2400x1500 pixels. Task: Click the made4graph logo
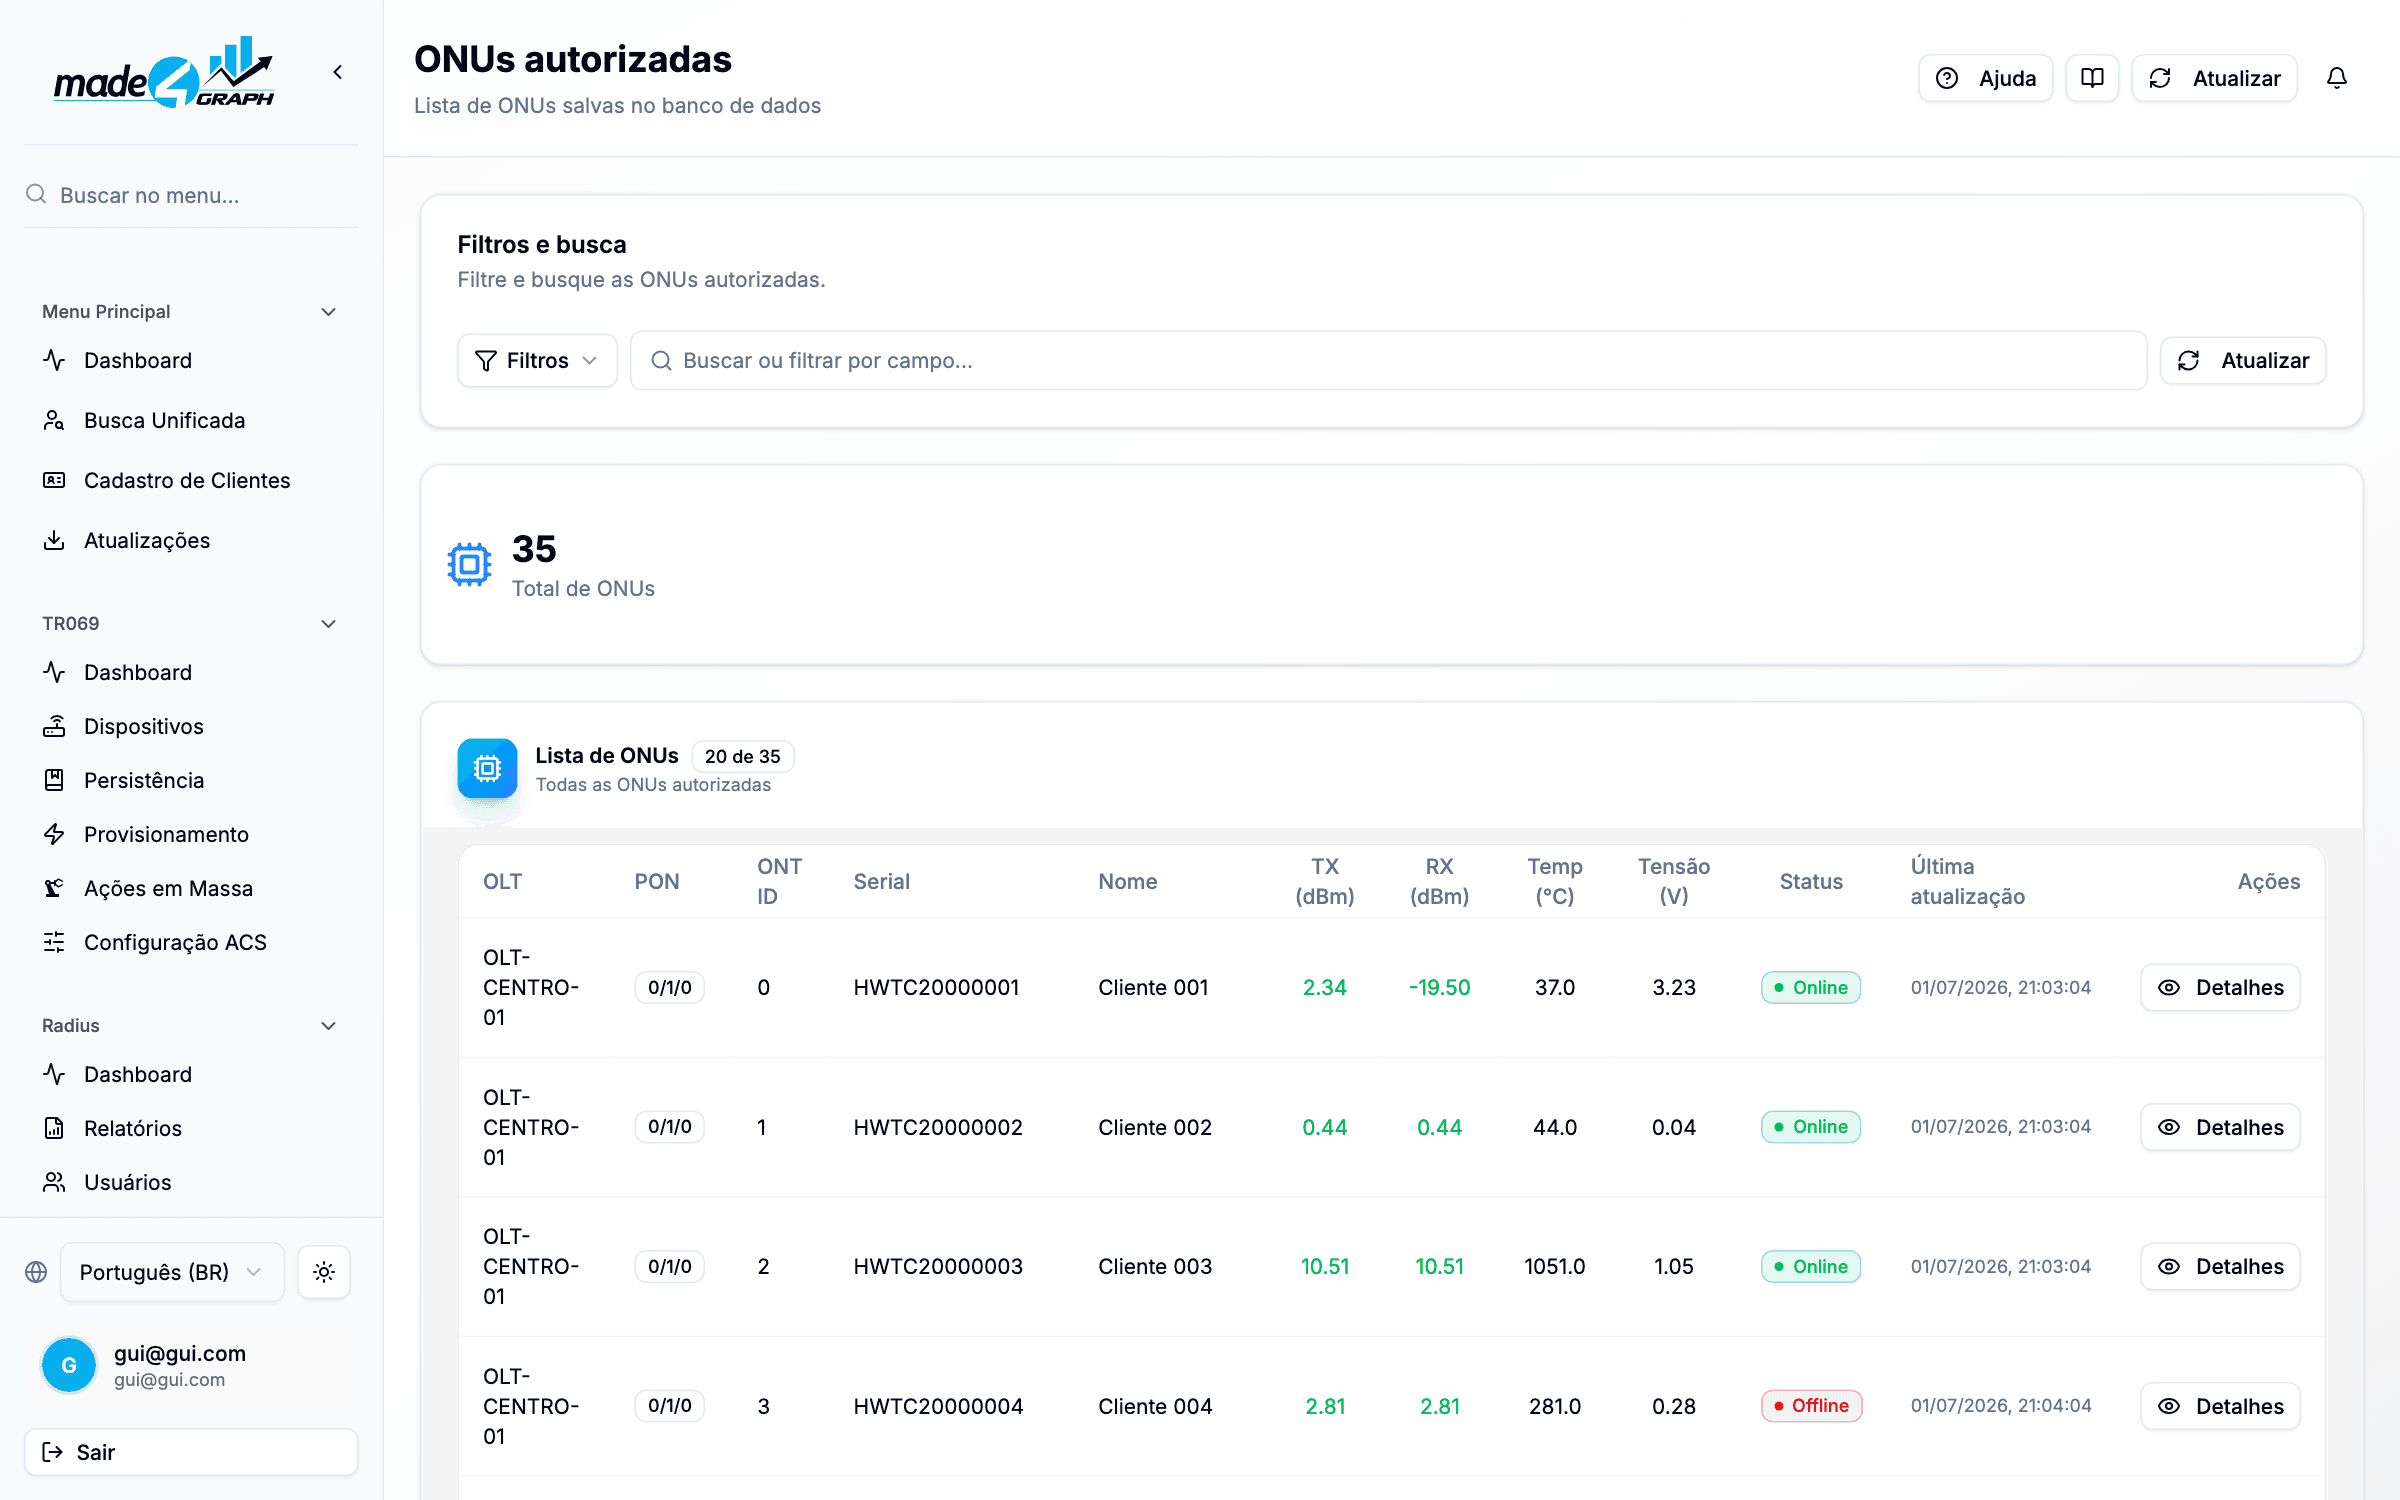point(164,72)
